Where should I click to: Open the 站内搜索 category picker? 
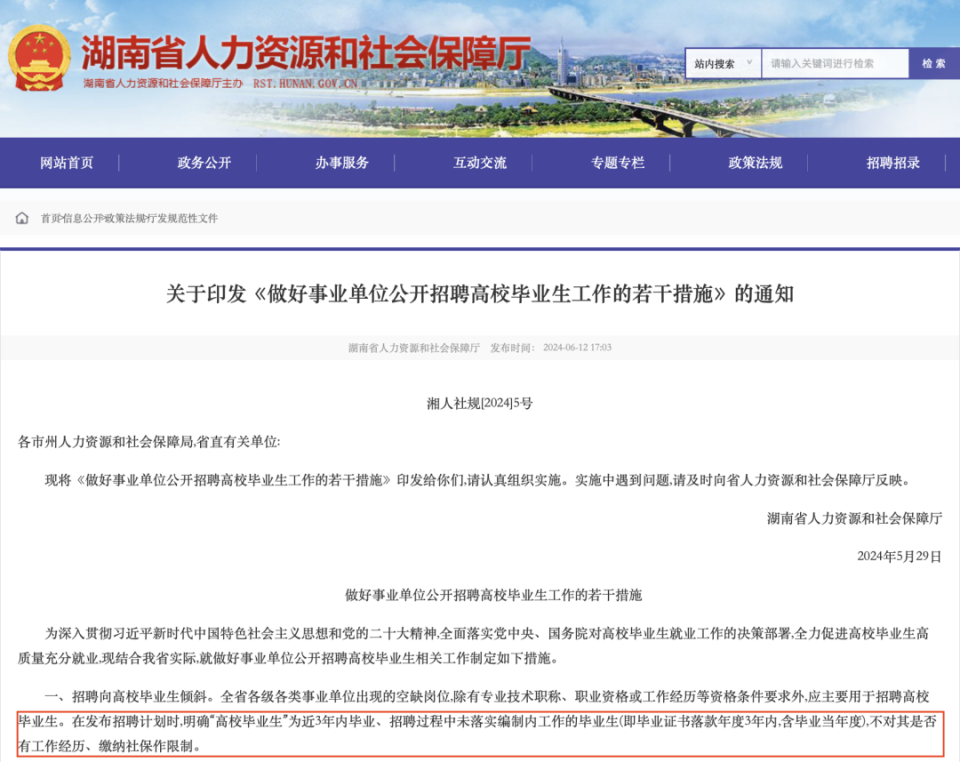715,62
